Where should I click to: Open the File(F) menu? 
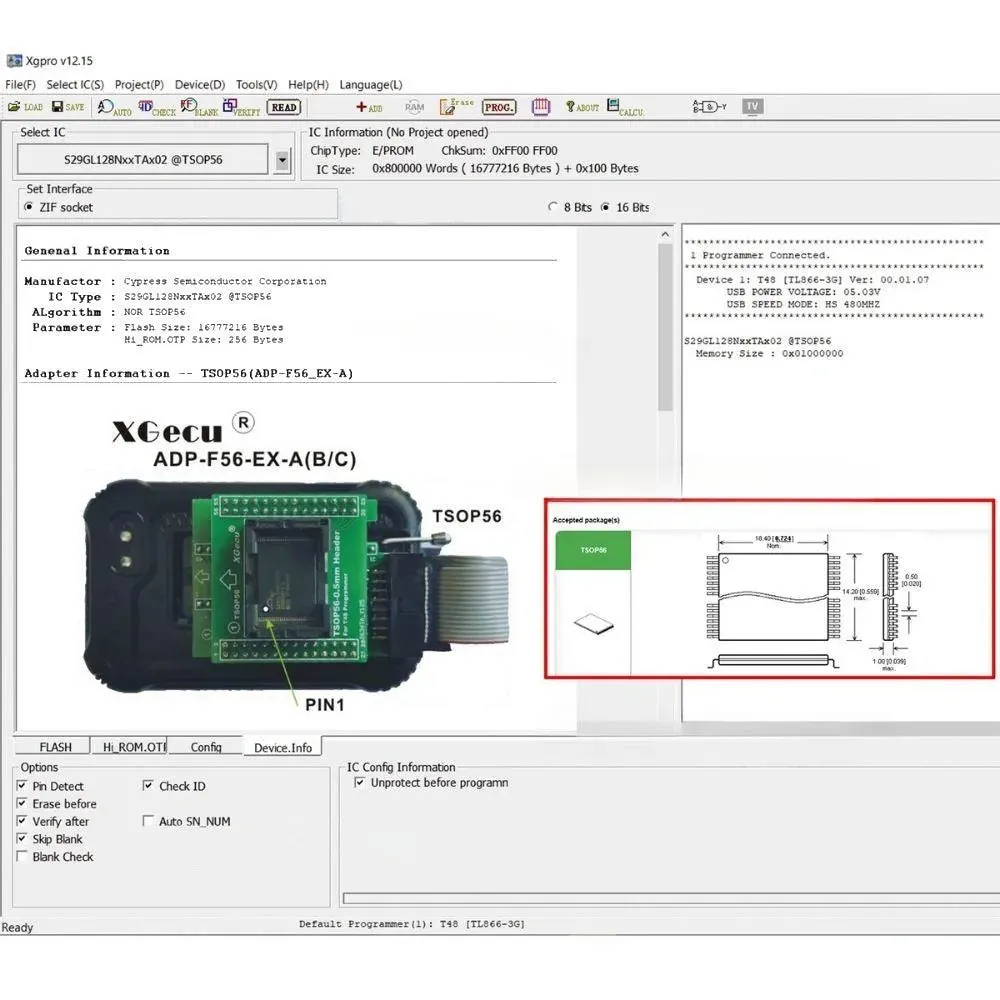pyautogui.click(x=20, y=85)
